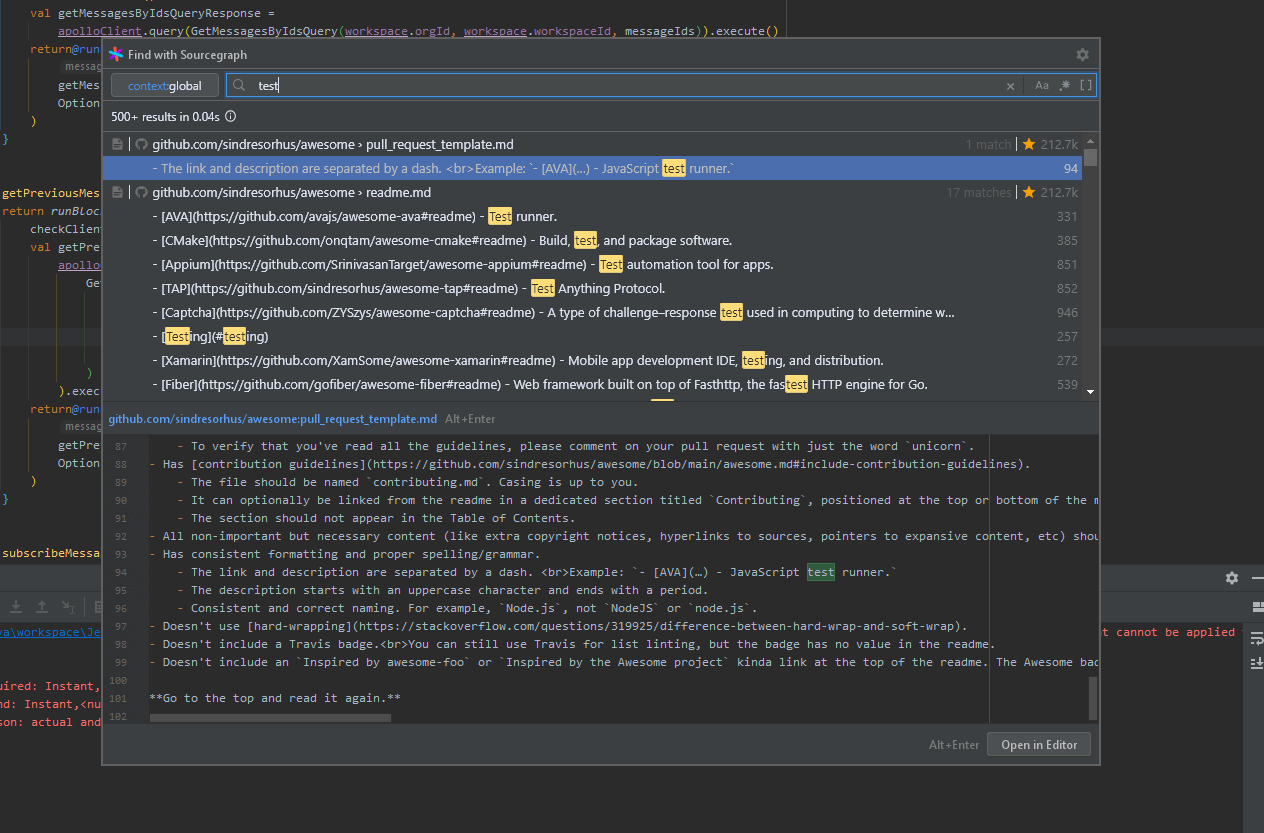The height and width of the screenshot is (833, 1264).
Task: Select the pull_request_template.md file header row
Action: coord(593,144)
